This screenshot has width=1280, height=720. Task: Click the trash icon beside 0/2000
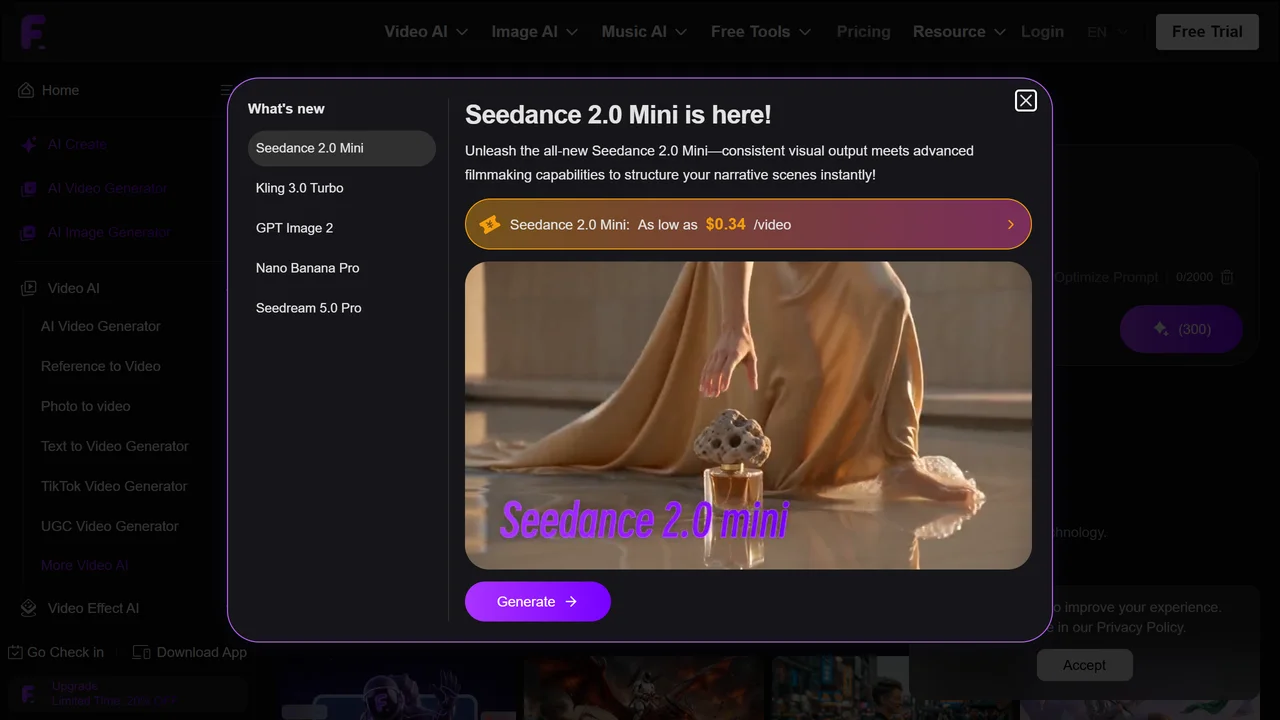[x=1227, y=277]
